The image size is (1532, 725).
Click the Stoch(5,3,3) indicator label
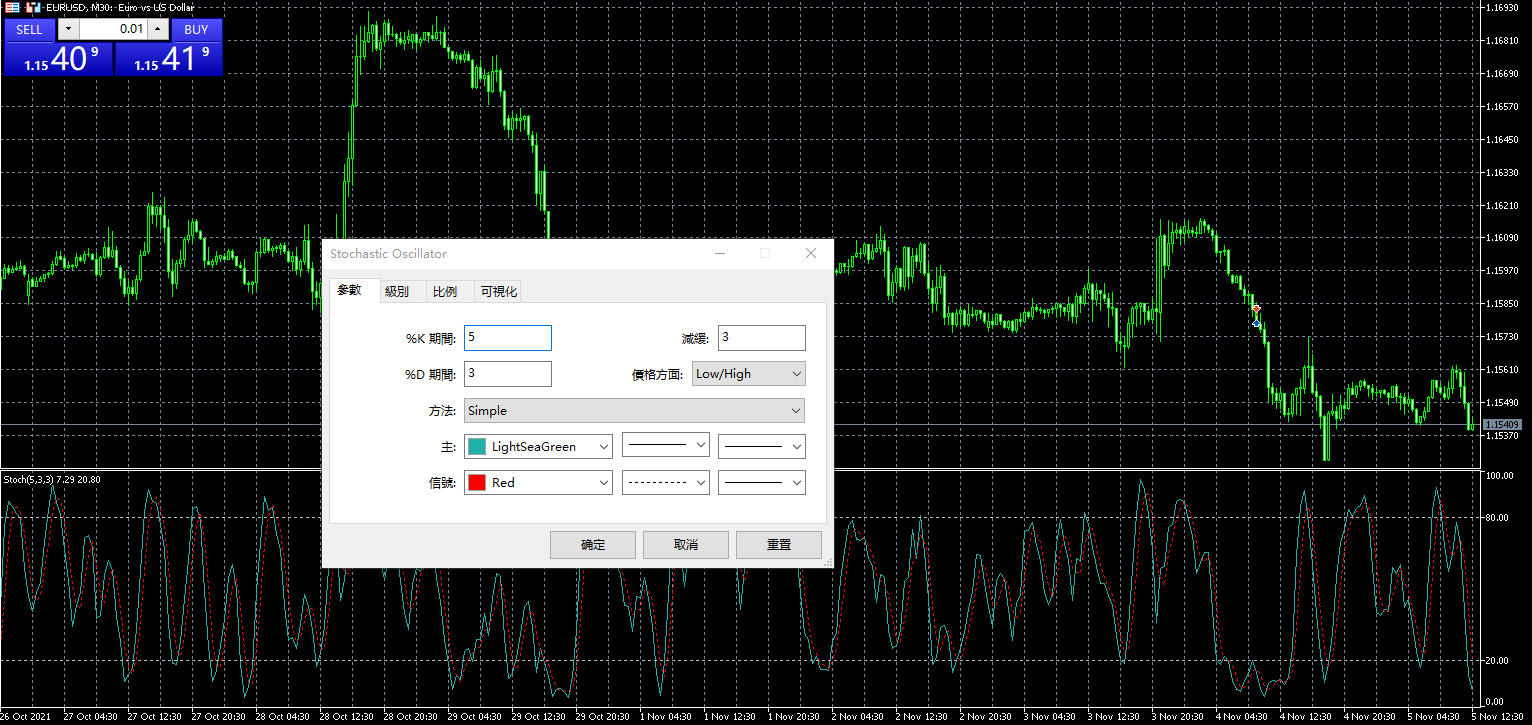51,479
